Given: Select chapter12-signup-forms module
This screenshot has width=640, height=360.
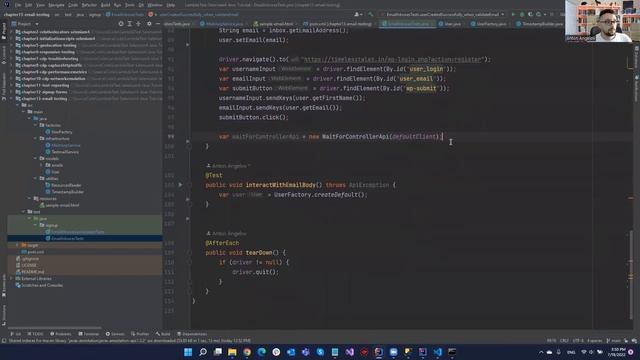Looking at the screenshot, I should pos(42,92).
